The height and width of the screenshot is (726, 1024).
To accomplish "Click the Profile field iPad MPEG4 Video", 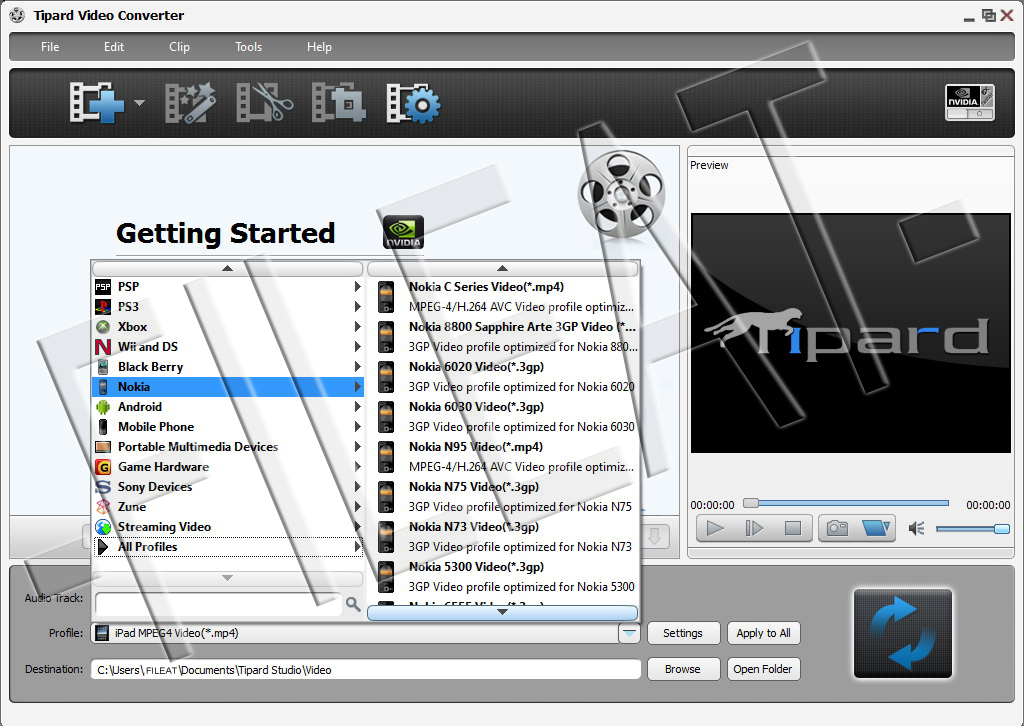I will 355,633.
